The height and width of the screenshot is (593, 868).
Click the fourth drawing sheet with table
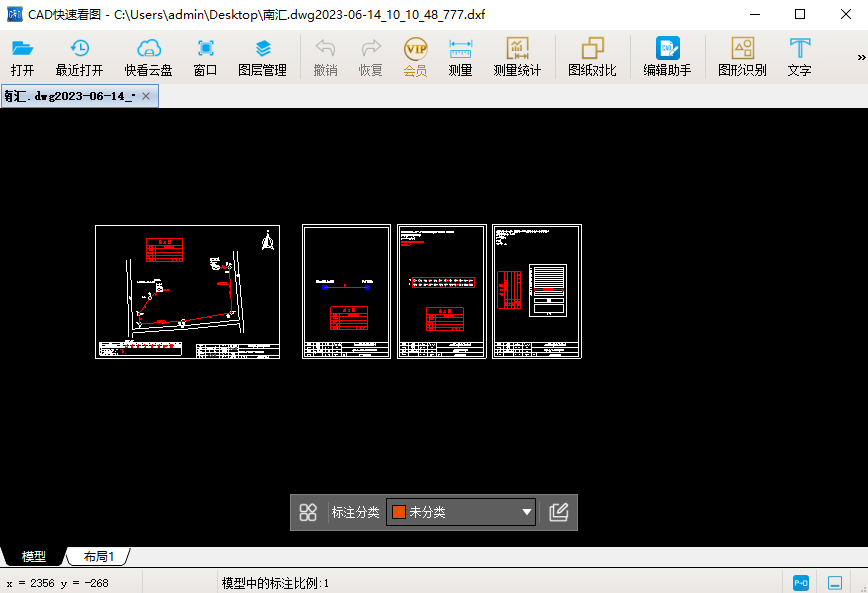[537, 291]
